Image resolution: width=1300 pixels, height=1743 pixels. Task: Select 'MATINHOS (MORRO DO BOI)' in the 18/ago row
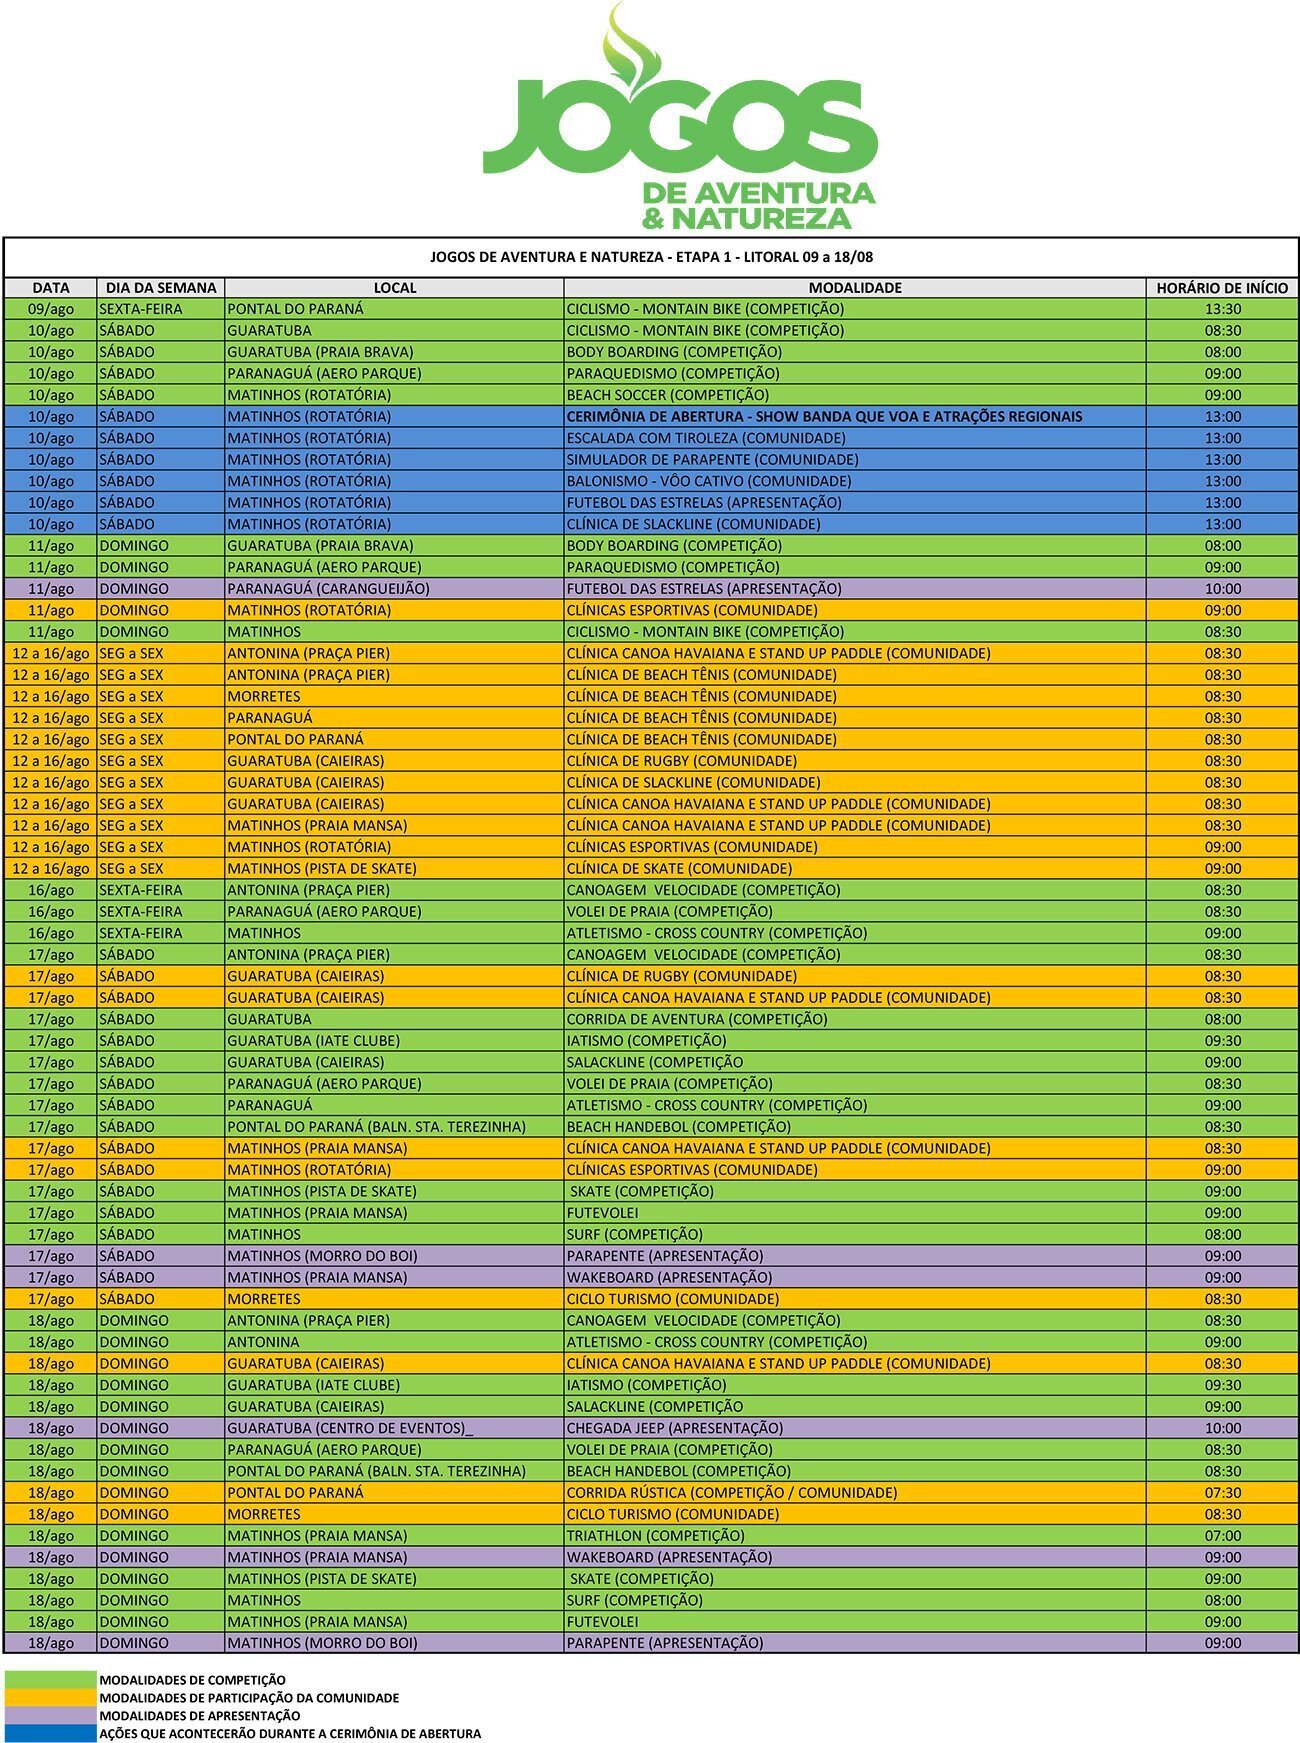click(x=395, y=1643)
